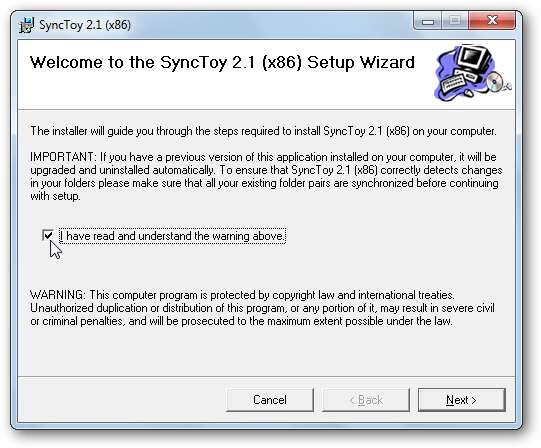Click the disabled Back button

click(x=366, y=400)
